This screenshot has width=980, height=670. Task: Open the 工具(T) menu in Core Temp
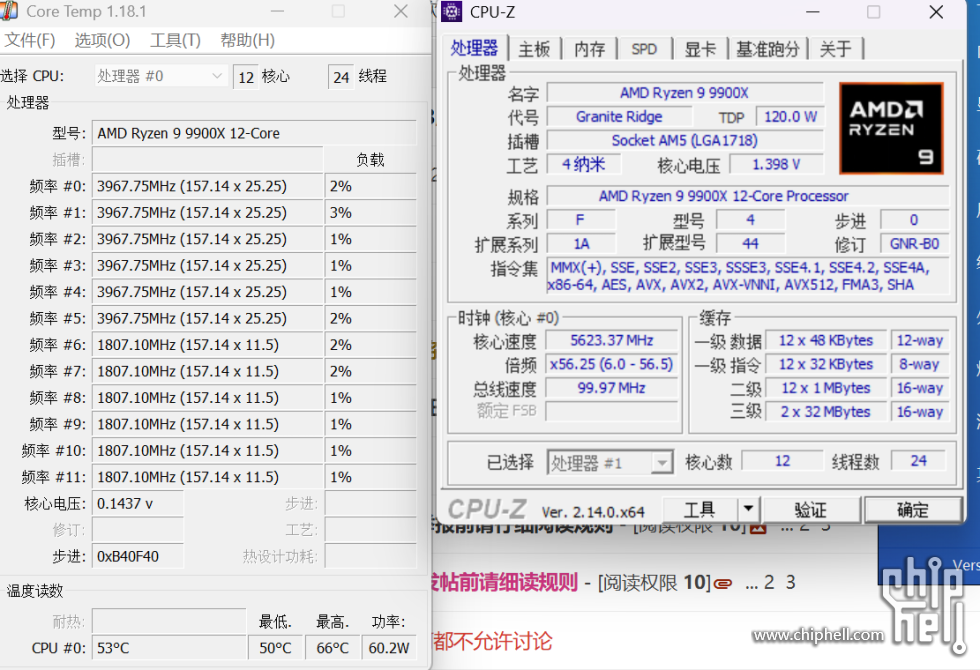176,41
